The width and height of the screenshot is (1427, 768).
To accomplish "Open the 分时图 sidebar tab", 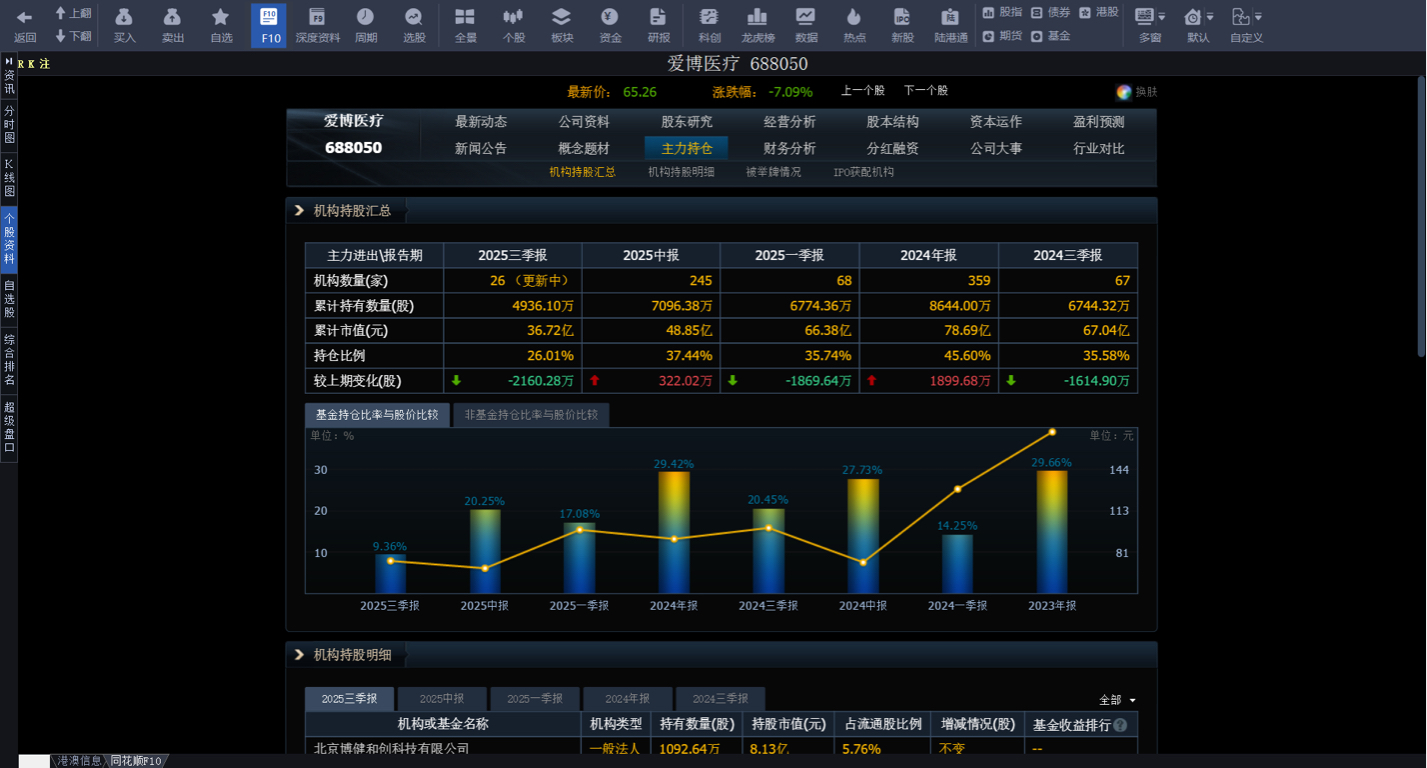I will (x=9, y=125).
